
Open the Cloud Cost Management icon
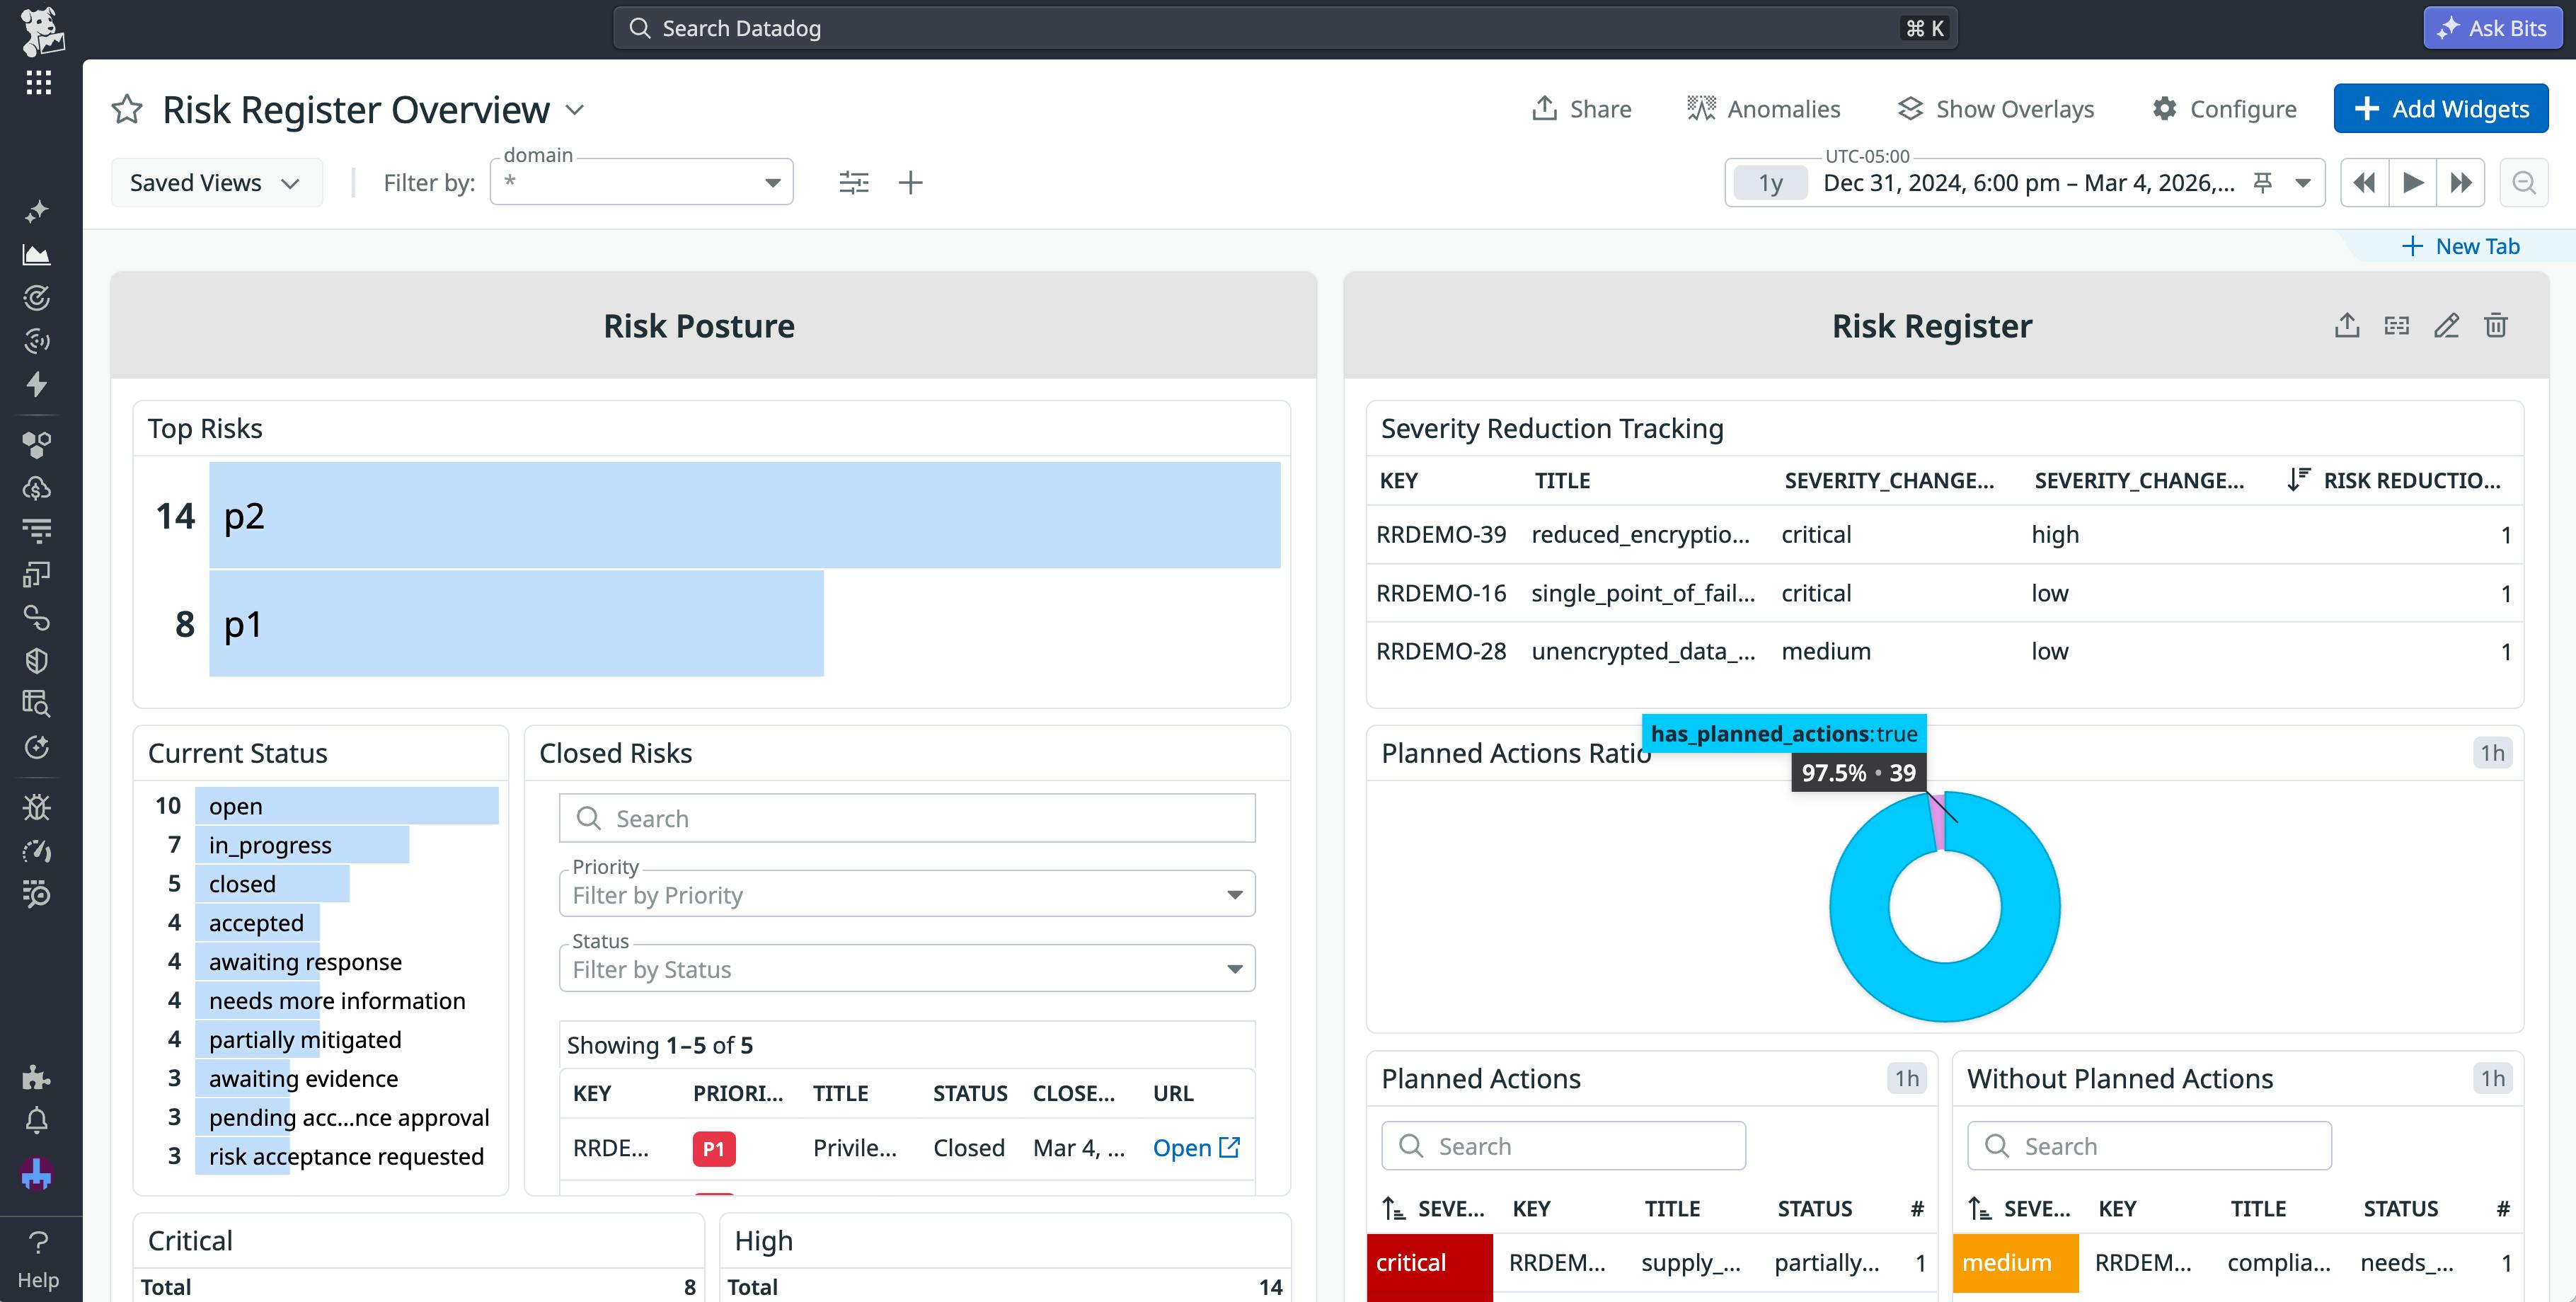click(x=38, y=488)
